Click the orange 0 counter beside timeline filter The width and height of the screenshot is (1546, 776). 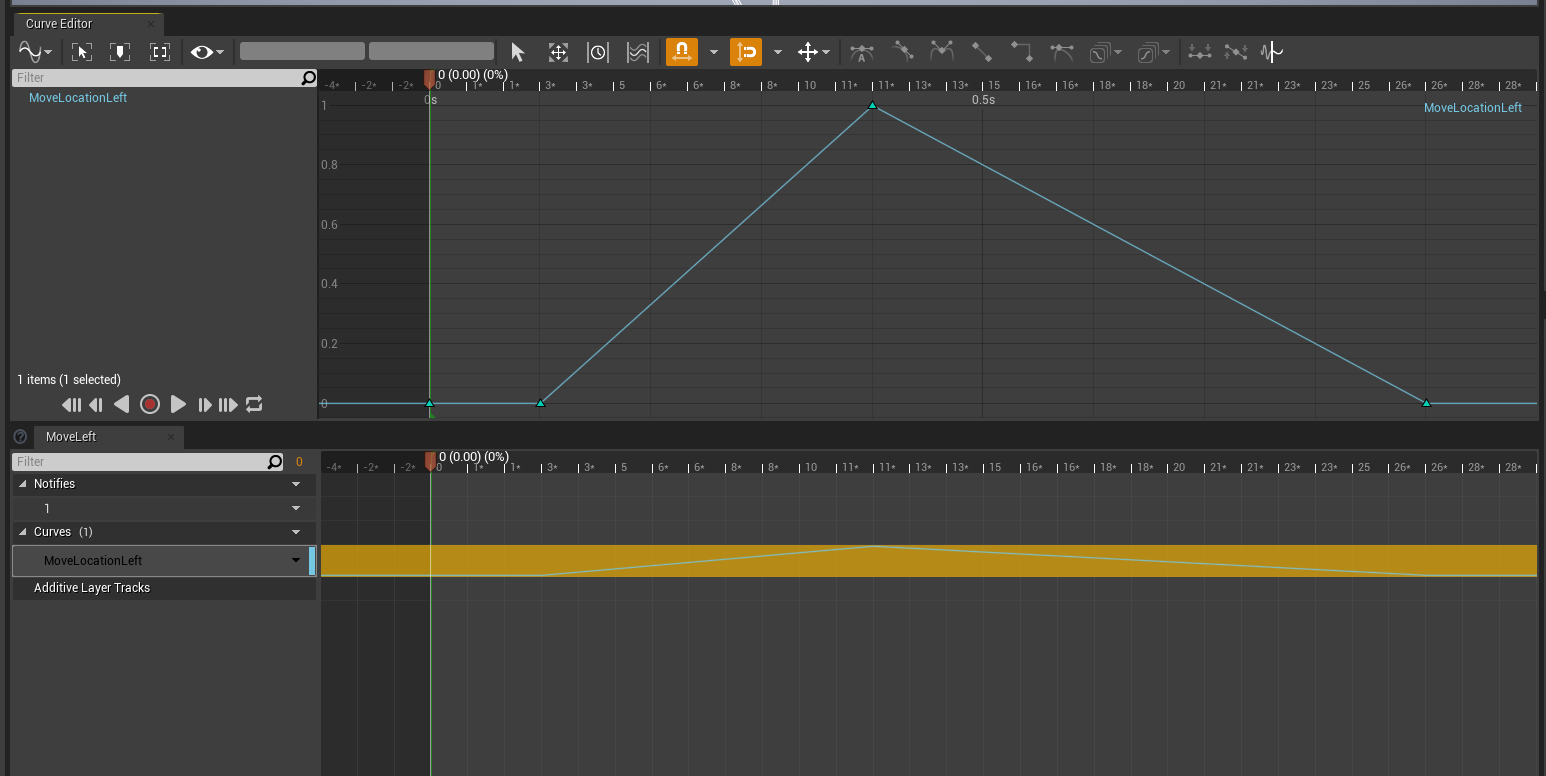[x=299, y=462]
